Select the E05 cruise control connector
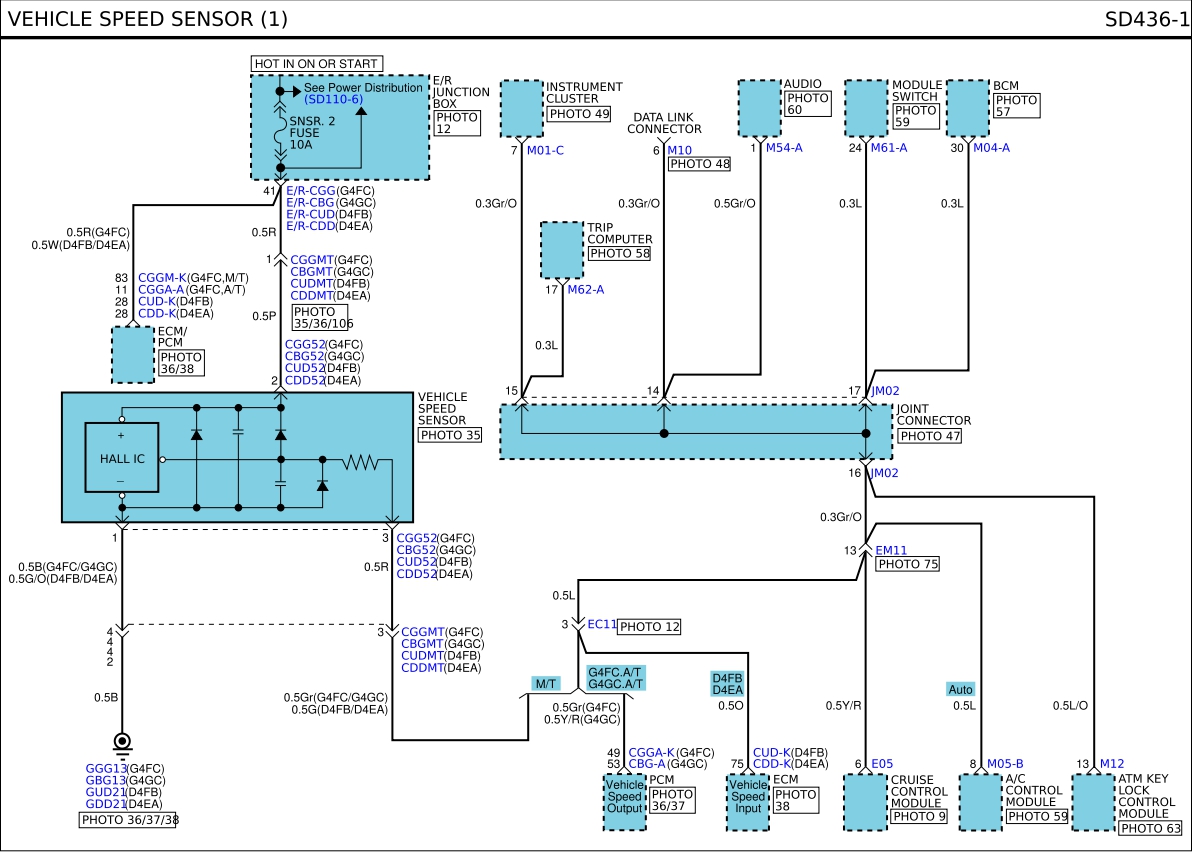Viewport: 1192px width, 852px height. point(882,764)
